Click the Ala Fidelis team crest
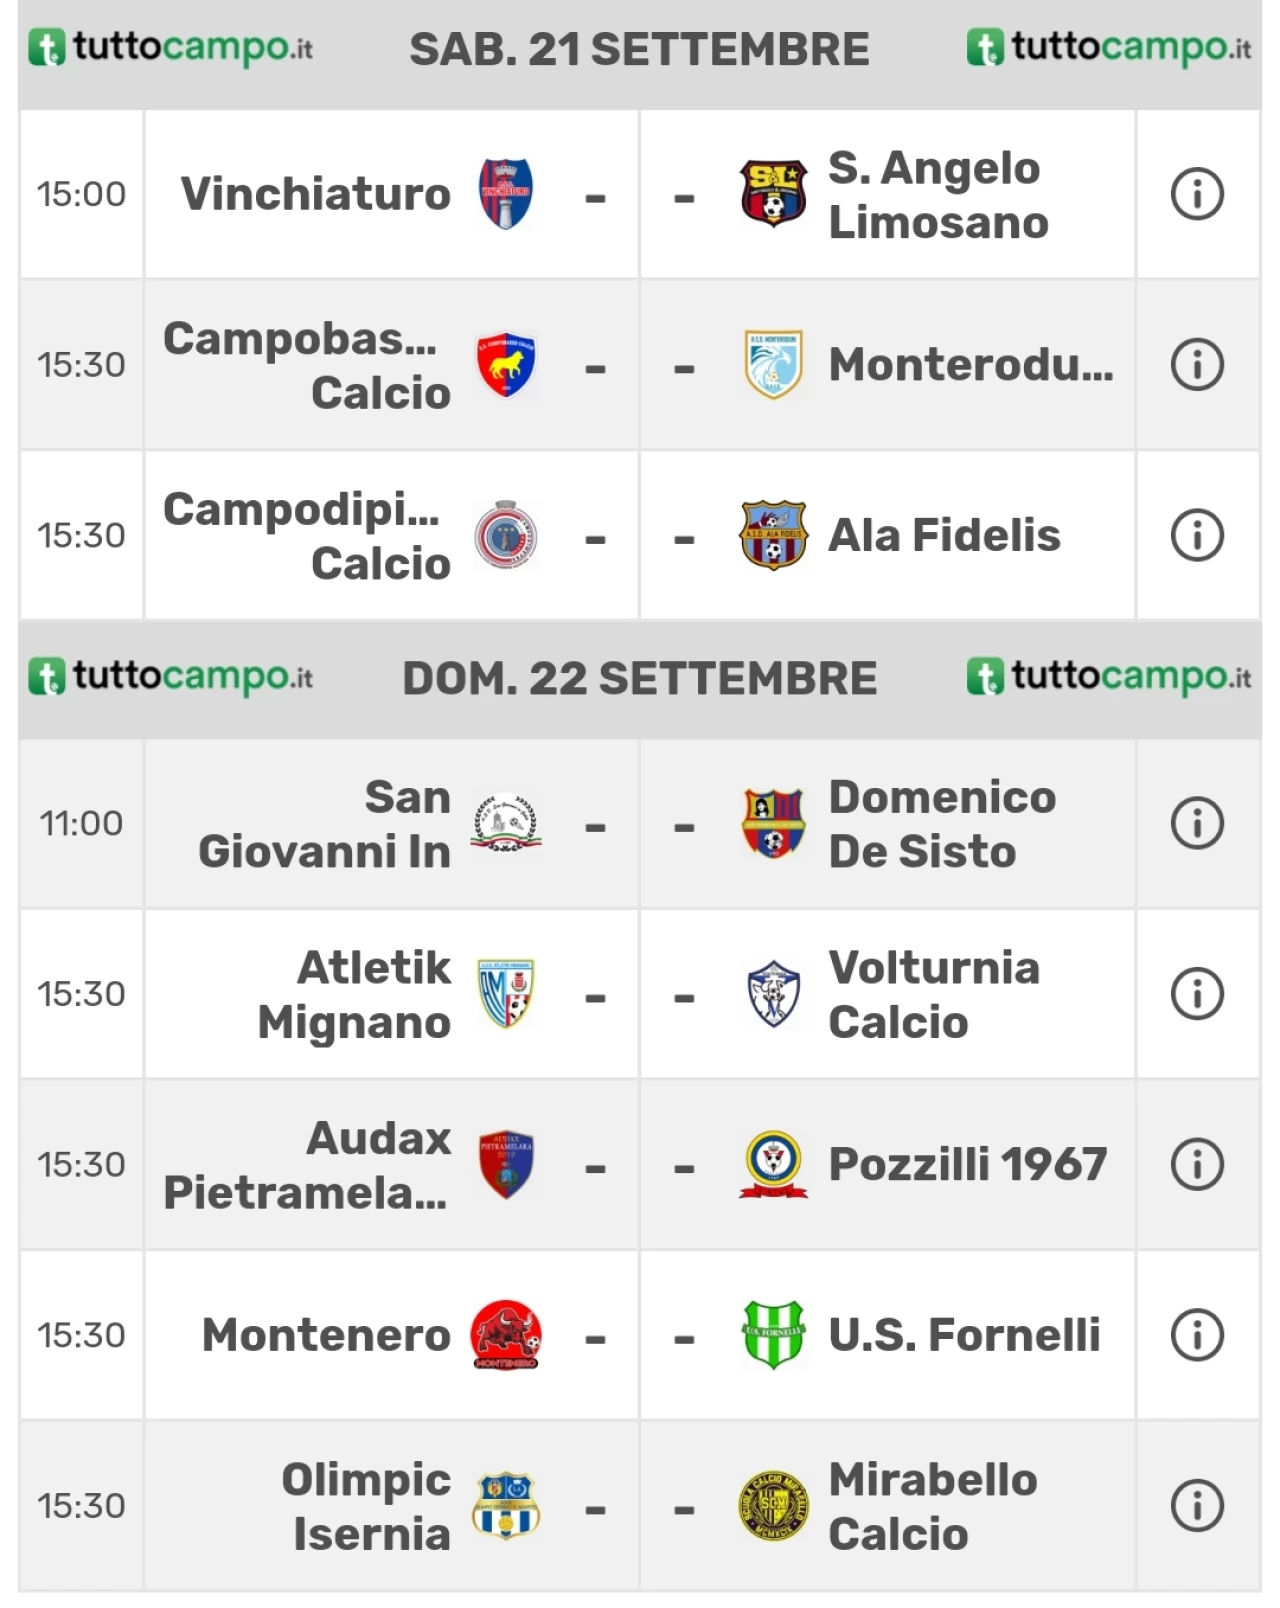Image resolution: width=1280 pixels, height=1608 pixels. 773,535
